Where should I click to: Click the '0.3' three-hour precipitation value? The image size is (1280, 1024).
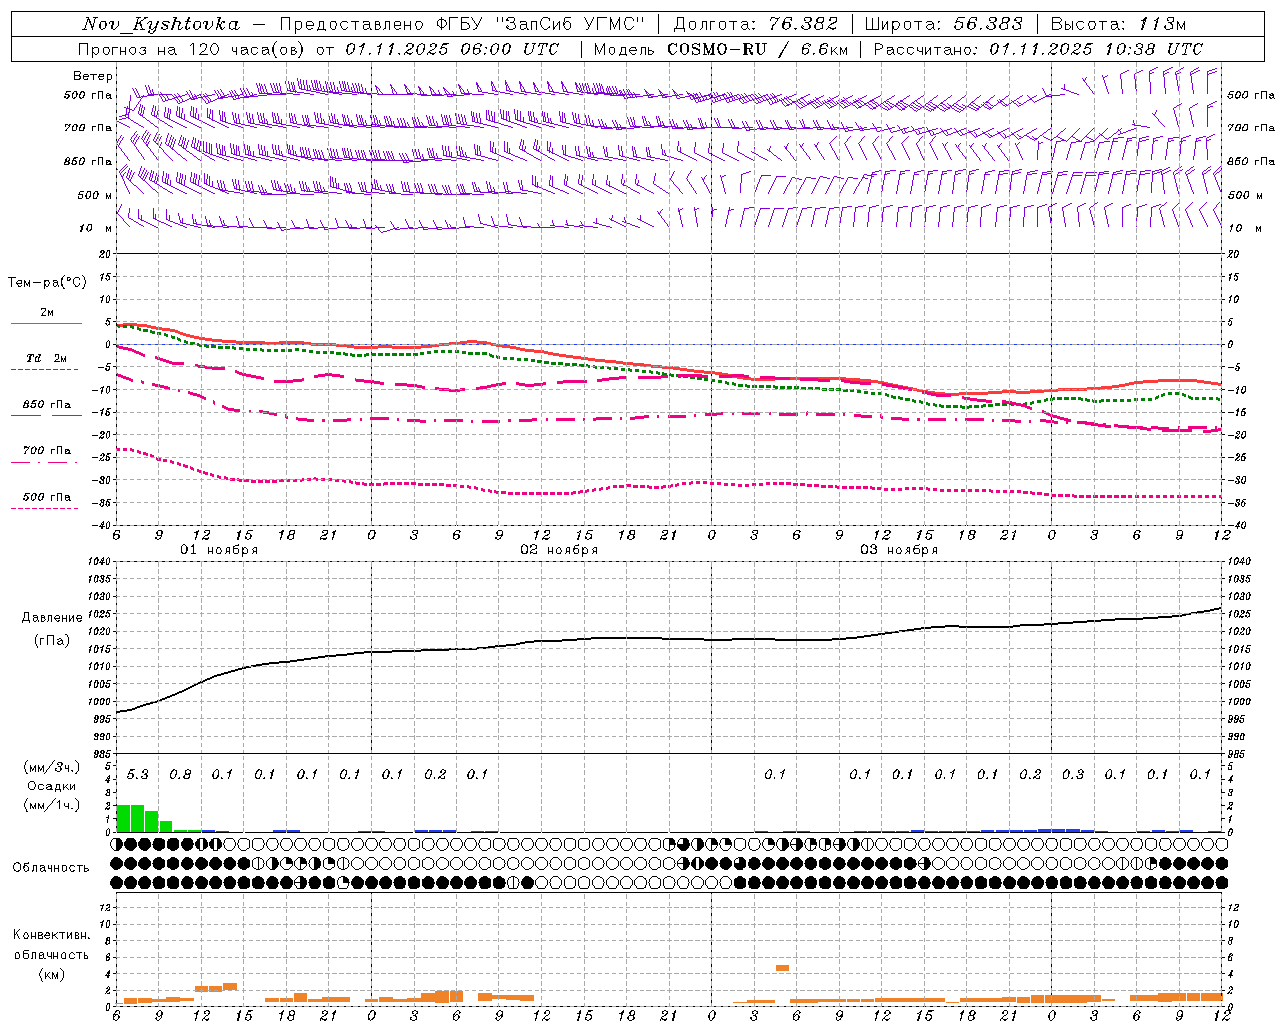(x=1073, y=774)
